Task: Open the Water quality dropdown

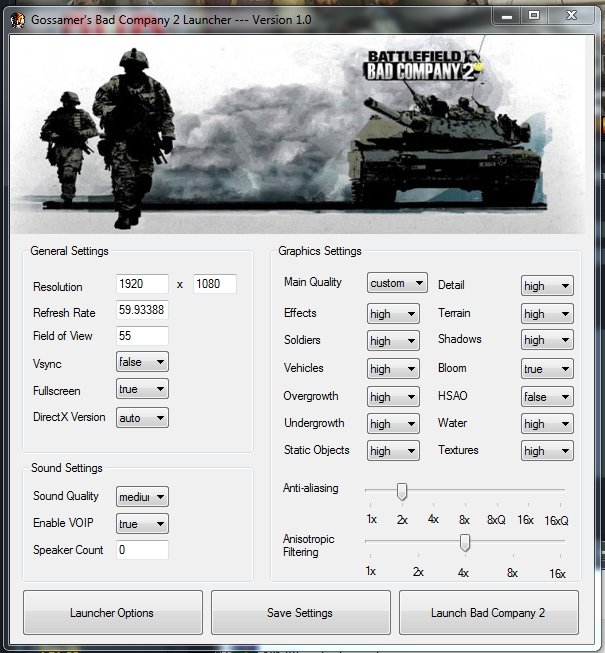Action: pos(547,424)
